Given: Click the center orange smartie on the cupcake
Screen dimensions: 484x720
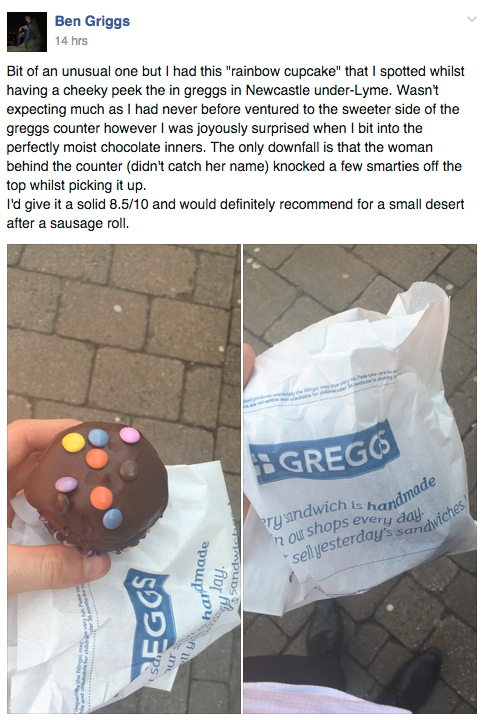Looking at the screenshot, I should coord(97,458).
